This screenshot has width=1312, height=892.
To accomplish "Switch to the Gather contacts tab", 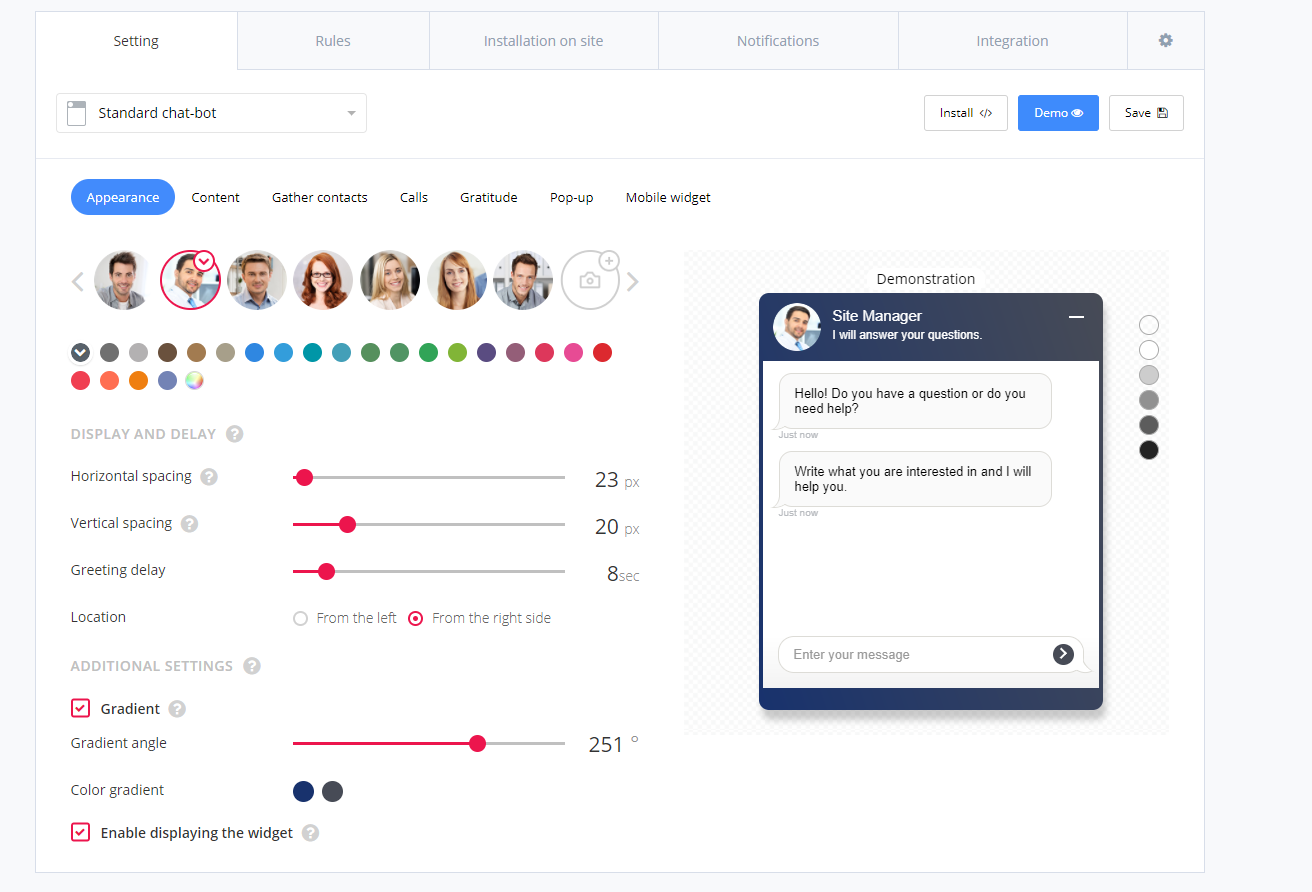I will tap(319, 197).
